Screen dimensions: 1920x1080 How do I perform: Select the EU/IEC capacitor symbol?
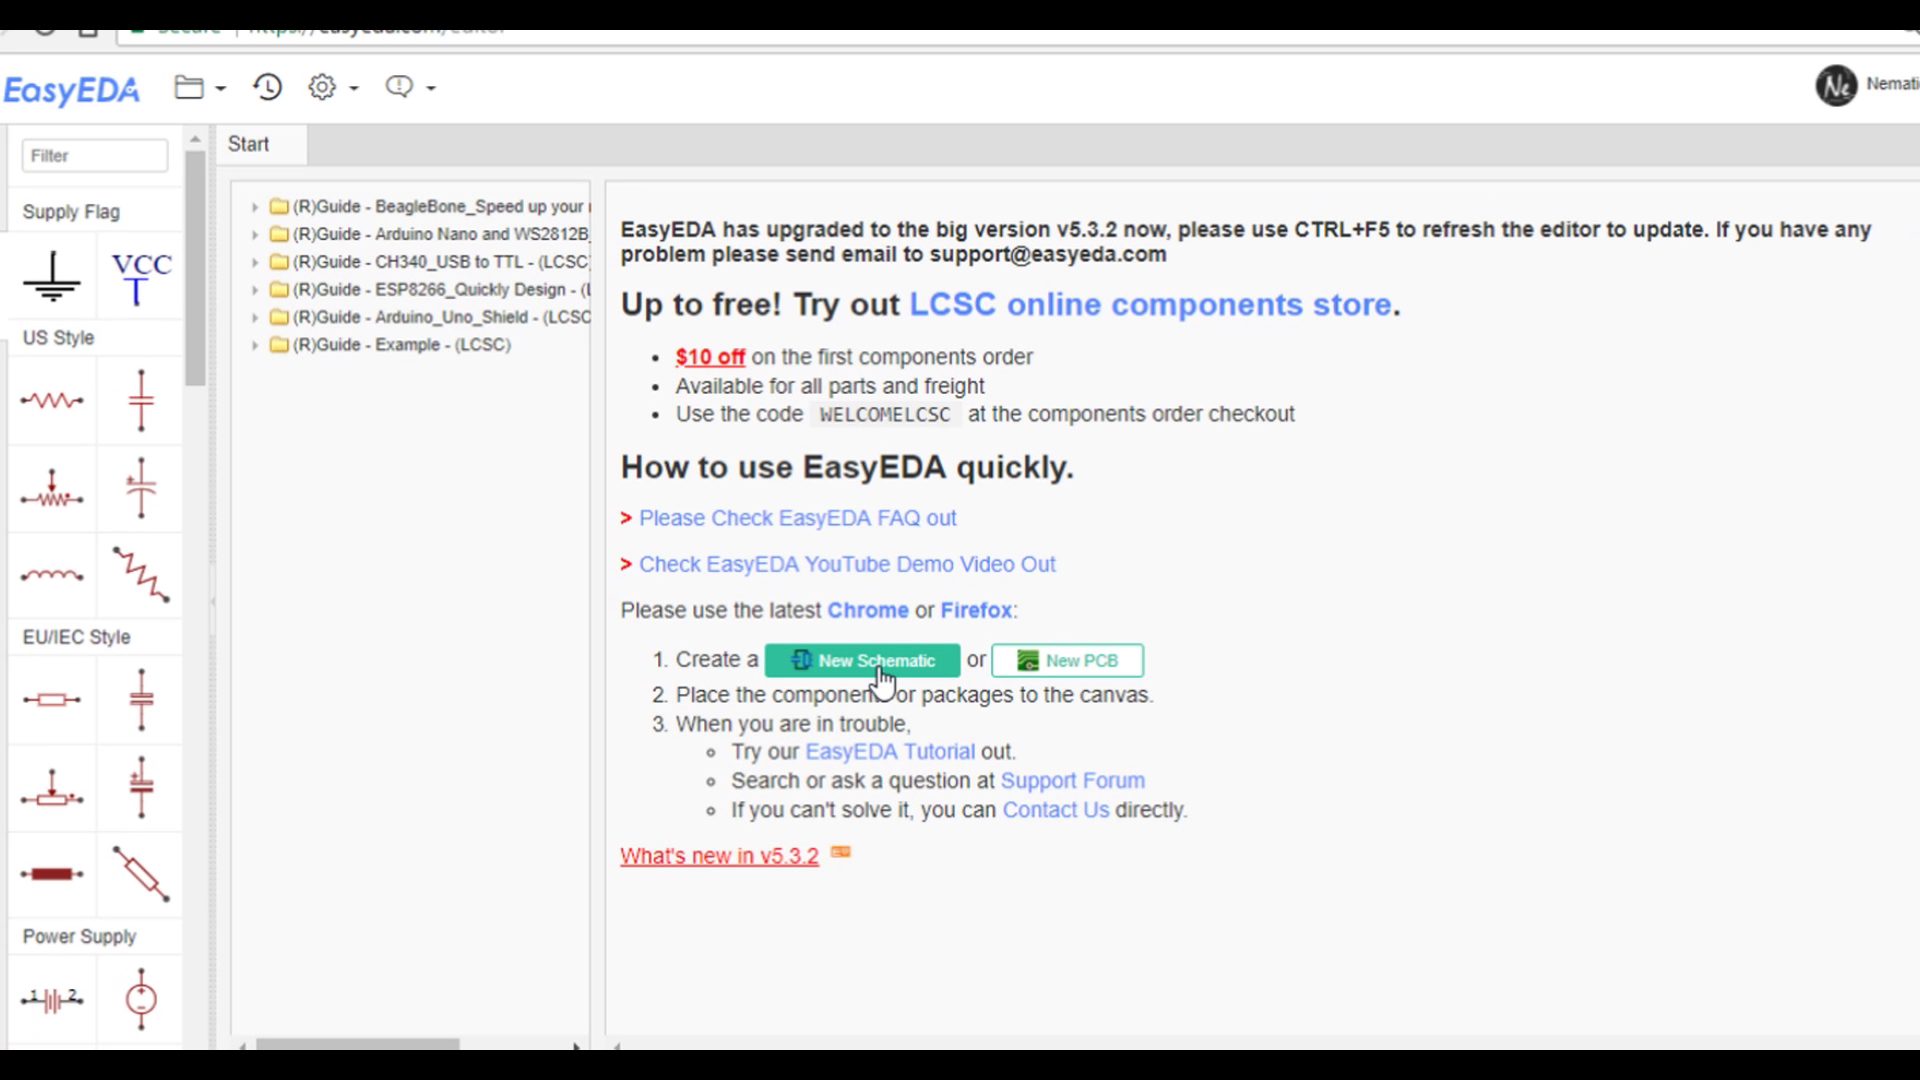pyautogui.click(x=141, y=700)
